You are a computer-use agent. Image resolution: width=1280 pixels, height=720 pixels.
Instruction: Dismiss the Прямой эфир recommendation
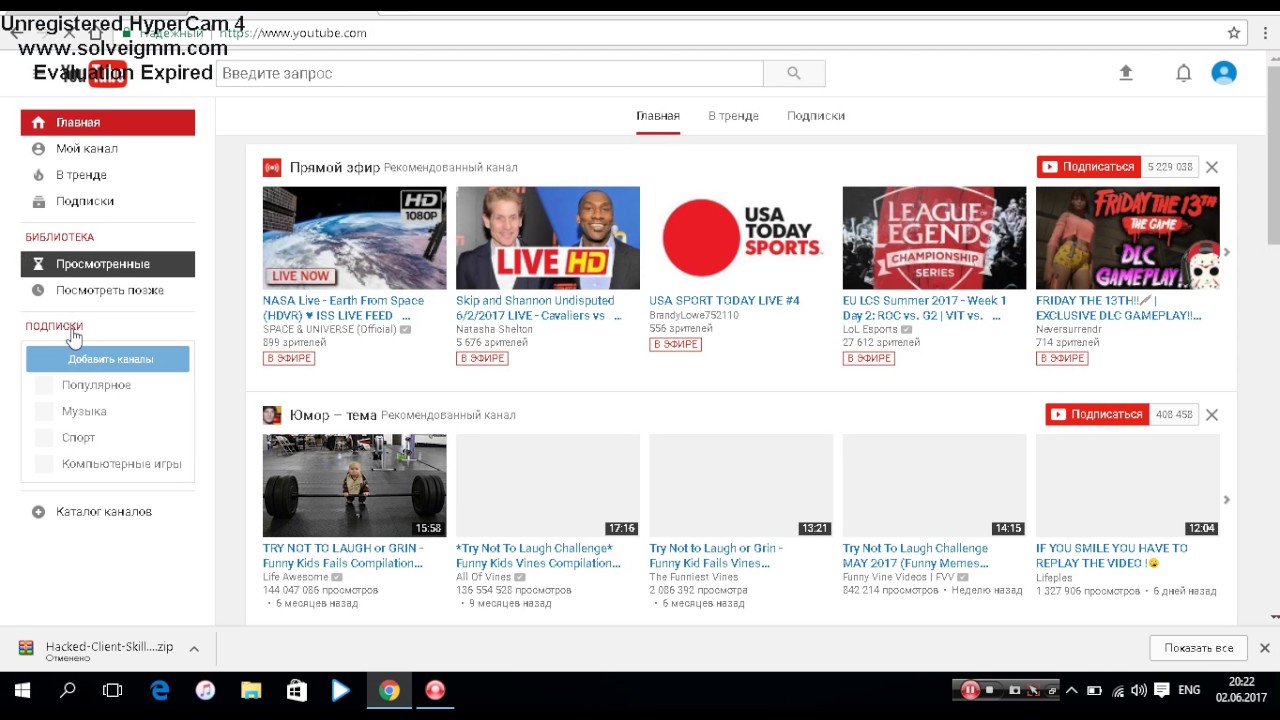(1212, 167)
